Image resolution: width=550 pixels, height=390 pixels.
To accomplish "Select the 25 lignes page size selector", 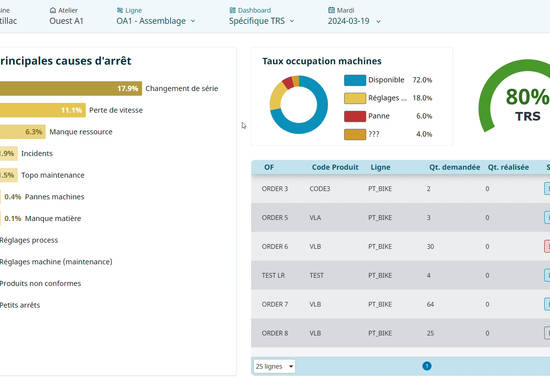I will tap(274, 366).
